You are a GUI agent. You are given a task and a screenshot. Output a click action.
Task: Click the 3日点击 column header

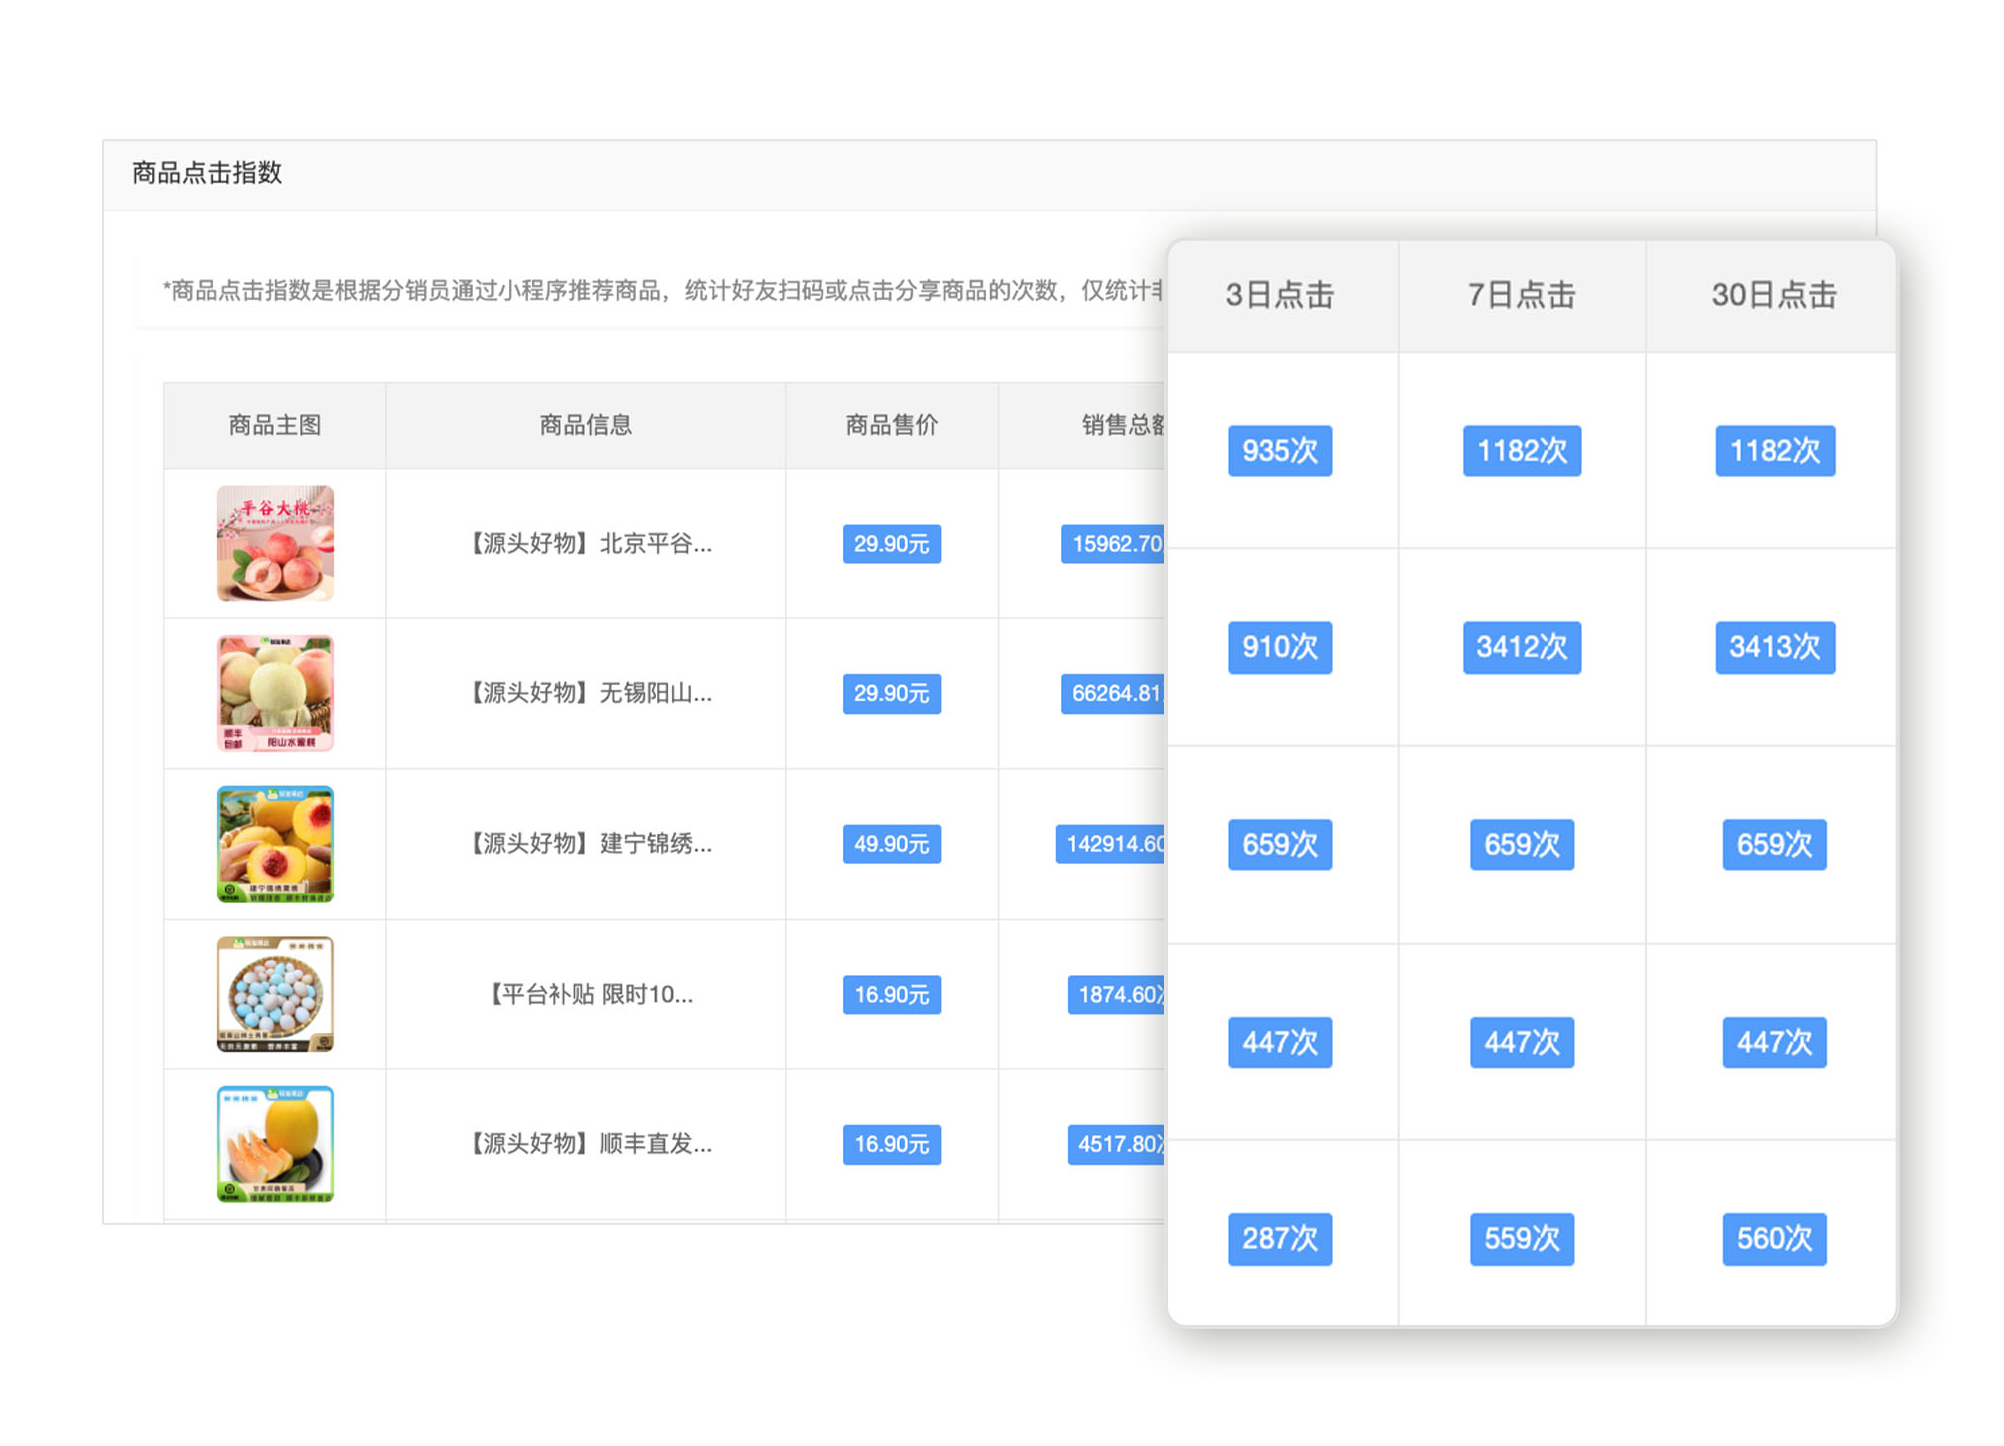pos(1279,295)
